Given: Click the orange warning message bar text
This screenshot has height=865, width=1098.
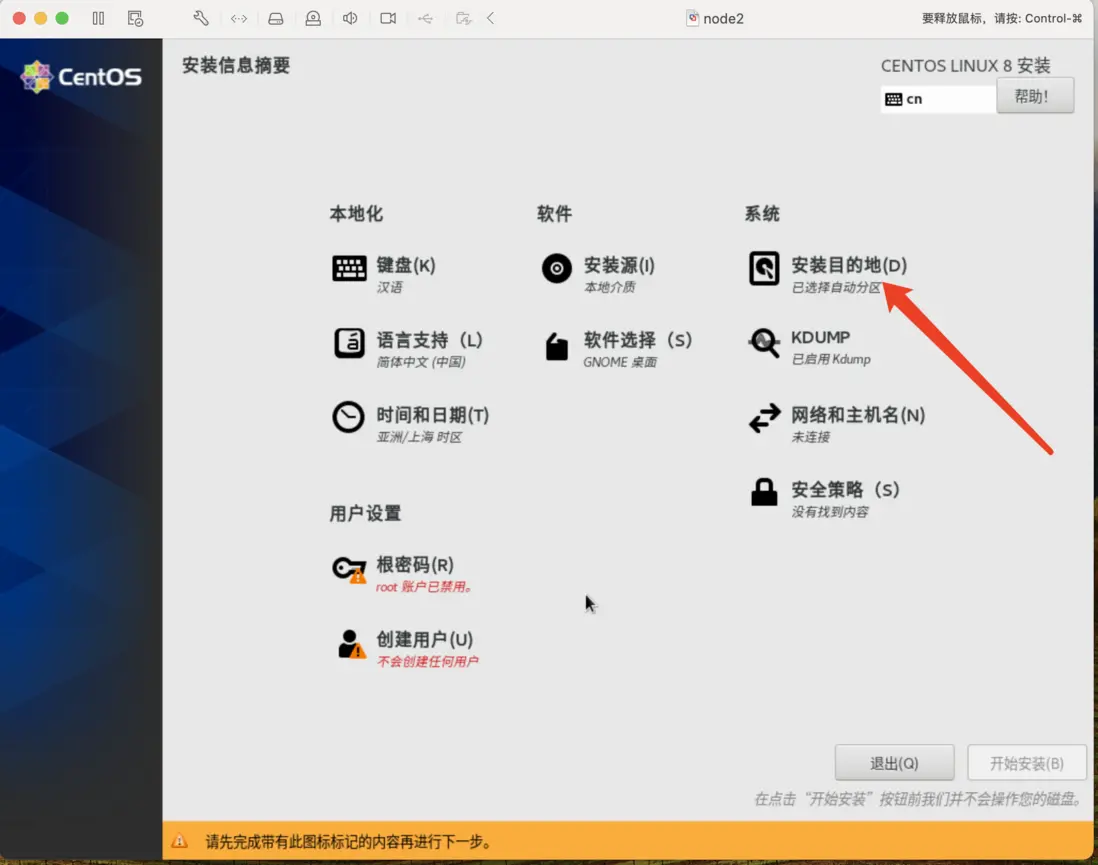Looking at the screenshot, I should click(348, 841).
